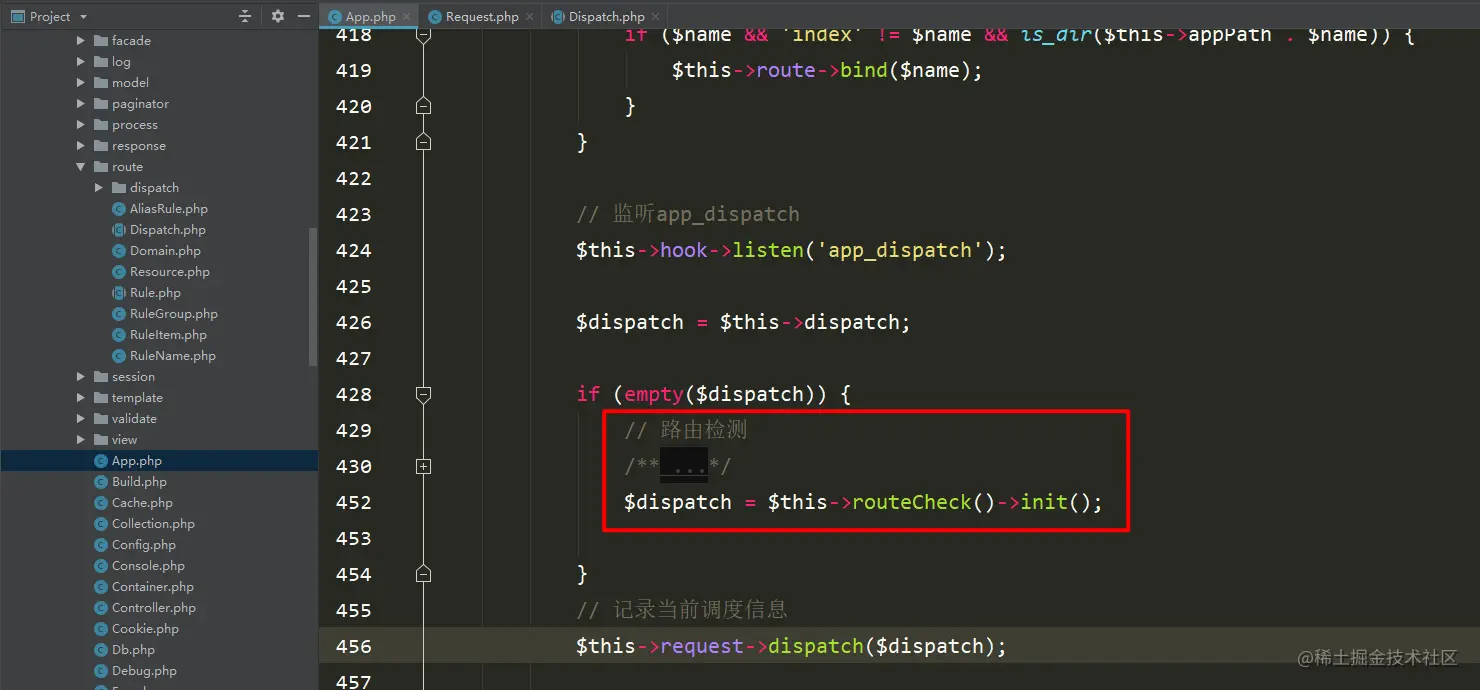Screen dimensions: 1480x690
Task: Hide the Project tool window
Action: point(304,16)
